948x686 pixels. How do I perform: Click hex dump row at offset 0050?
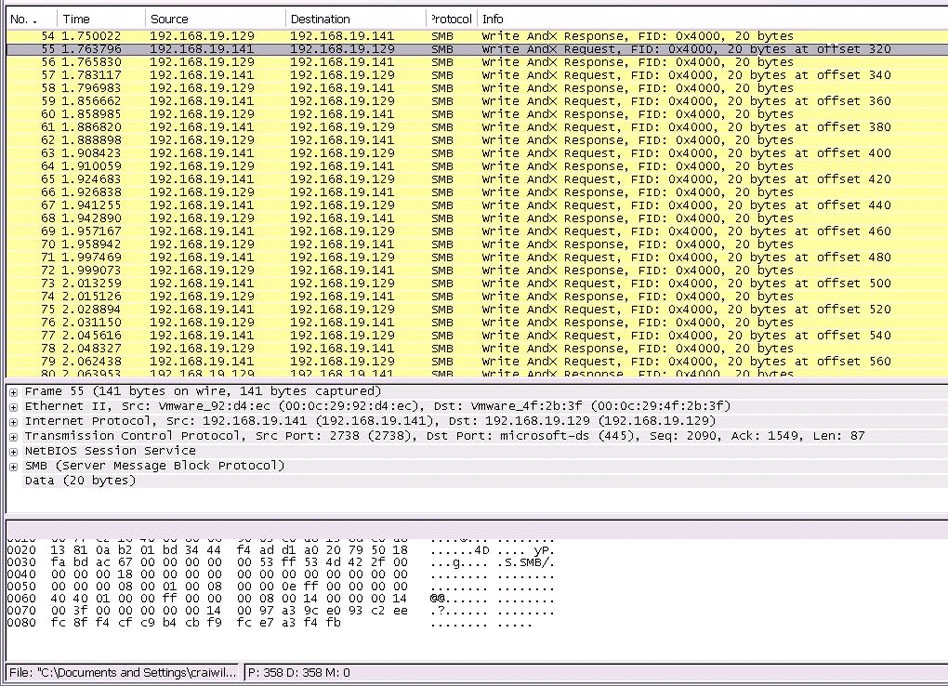281,587
